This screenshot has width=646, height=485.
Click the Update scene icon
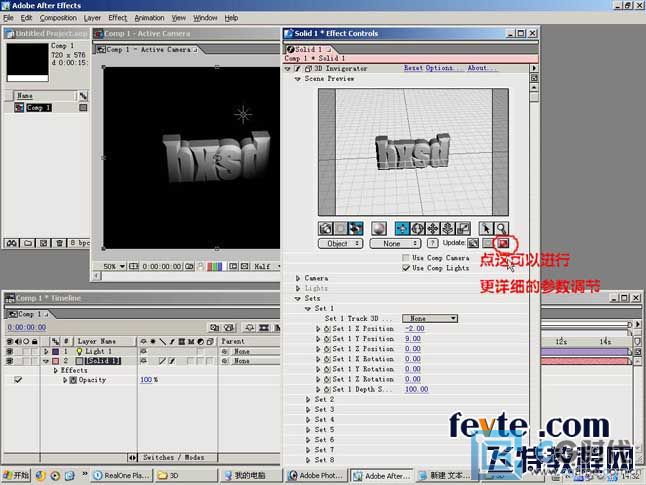pos(473,243)
